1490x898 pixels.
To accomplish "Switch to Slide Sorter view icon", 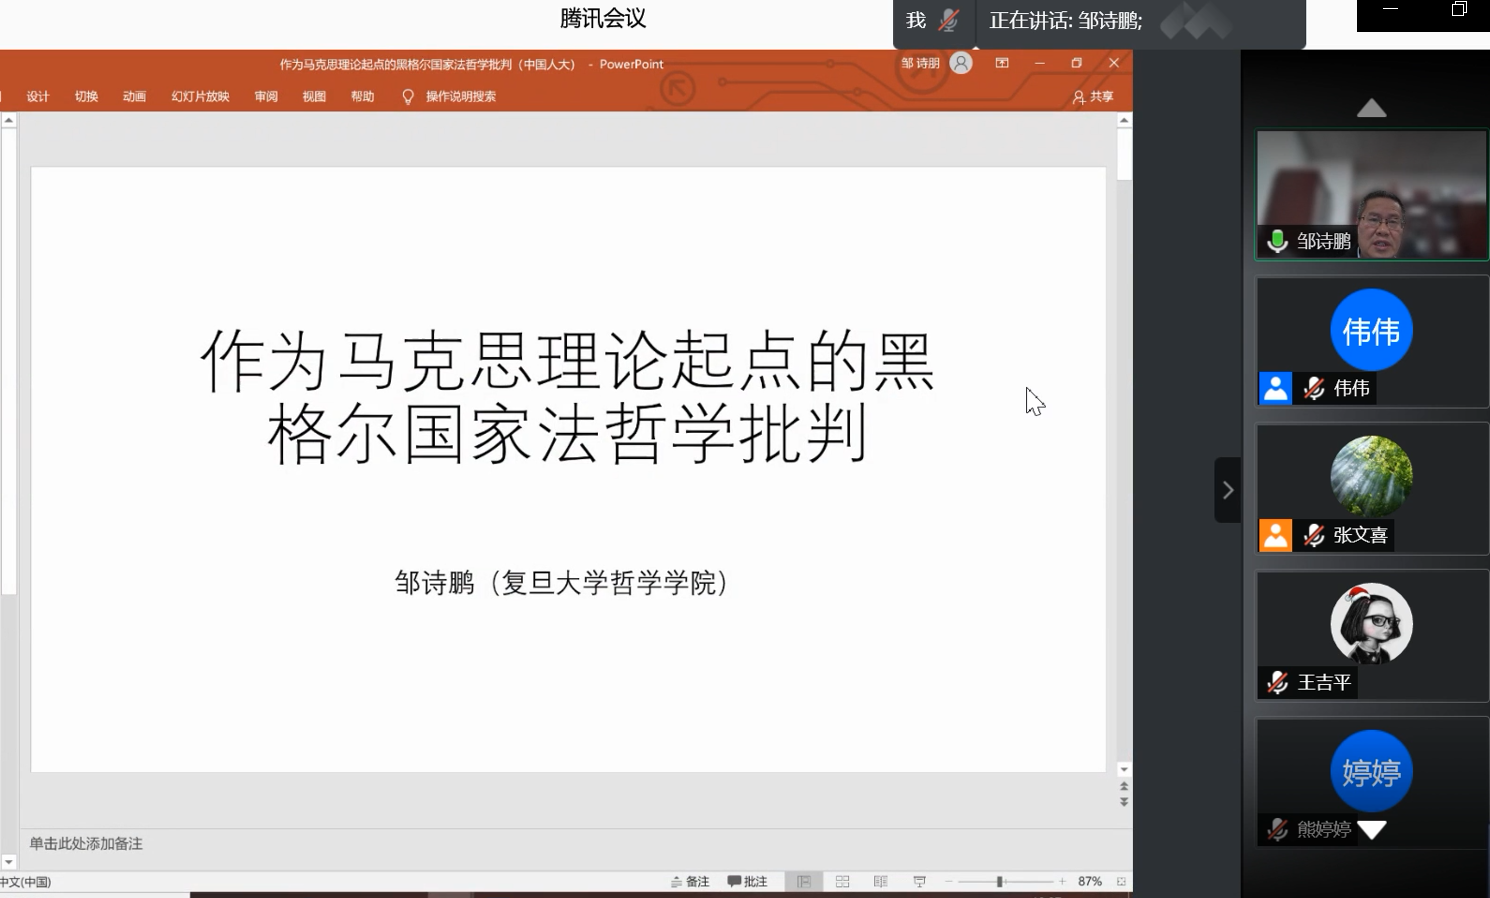I will (842, 881).
